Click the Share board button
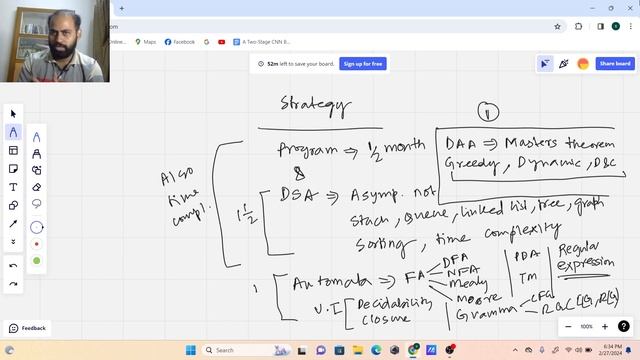This screenshot has width=640, height=360. click(x=615, y=64)
